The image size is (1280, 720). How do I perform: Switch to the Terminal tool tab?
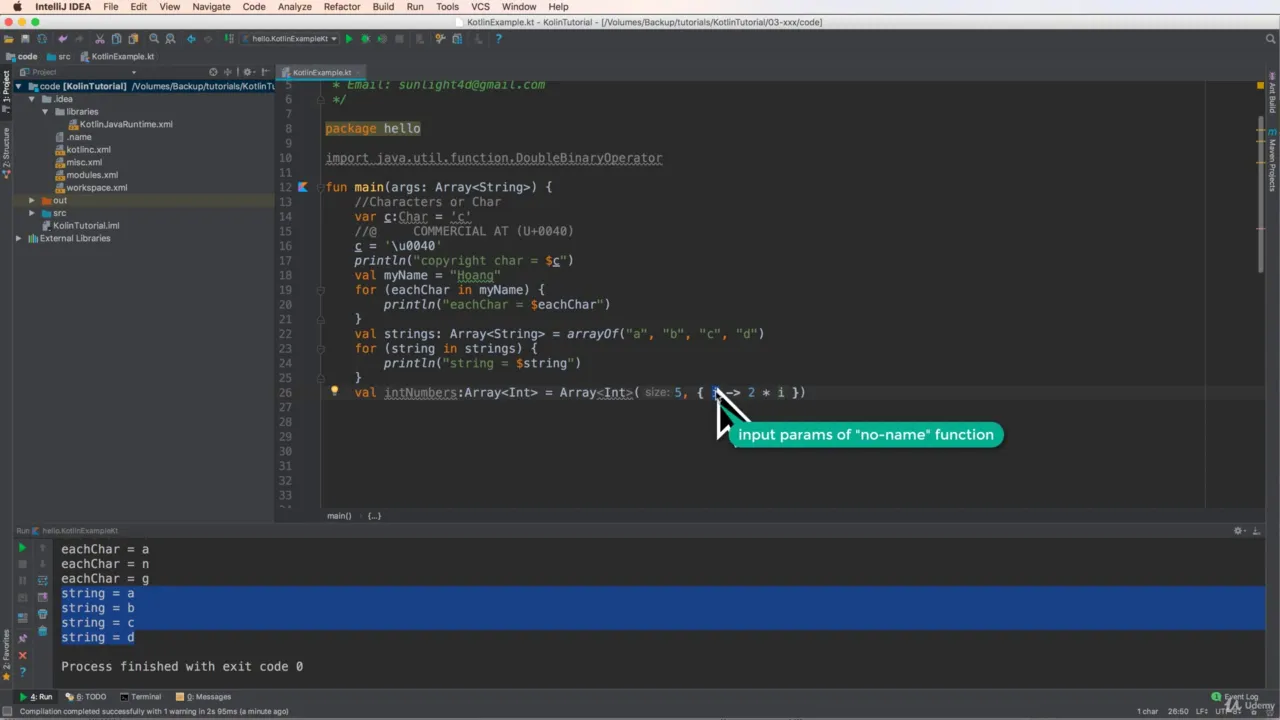[141, 697]
